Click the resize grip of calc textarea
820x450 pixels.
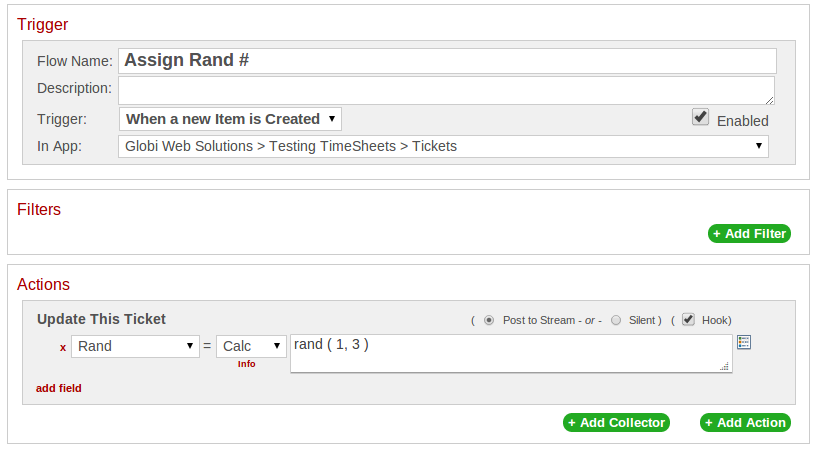tap(724, 366)
